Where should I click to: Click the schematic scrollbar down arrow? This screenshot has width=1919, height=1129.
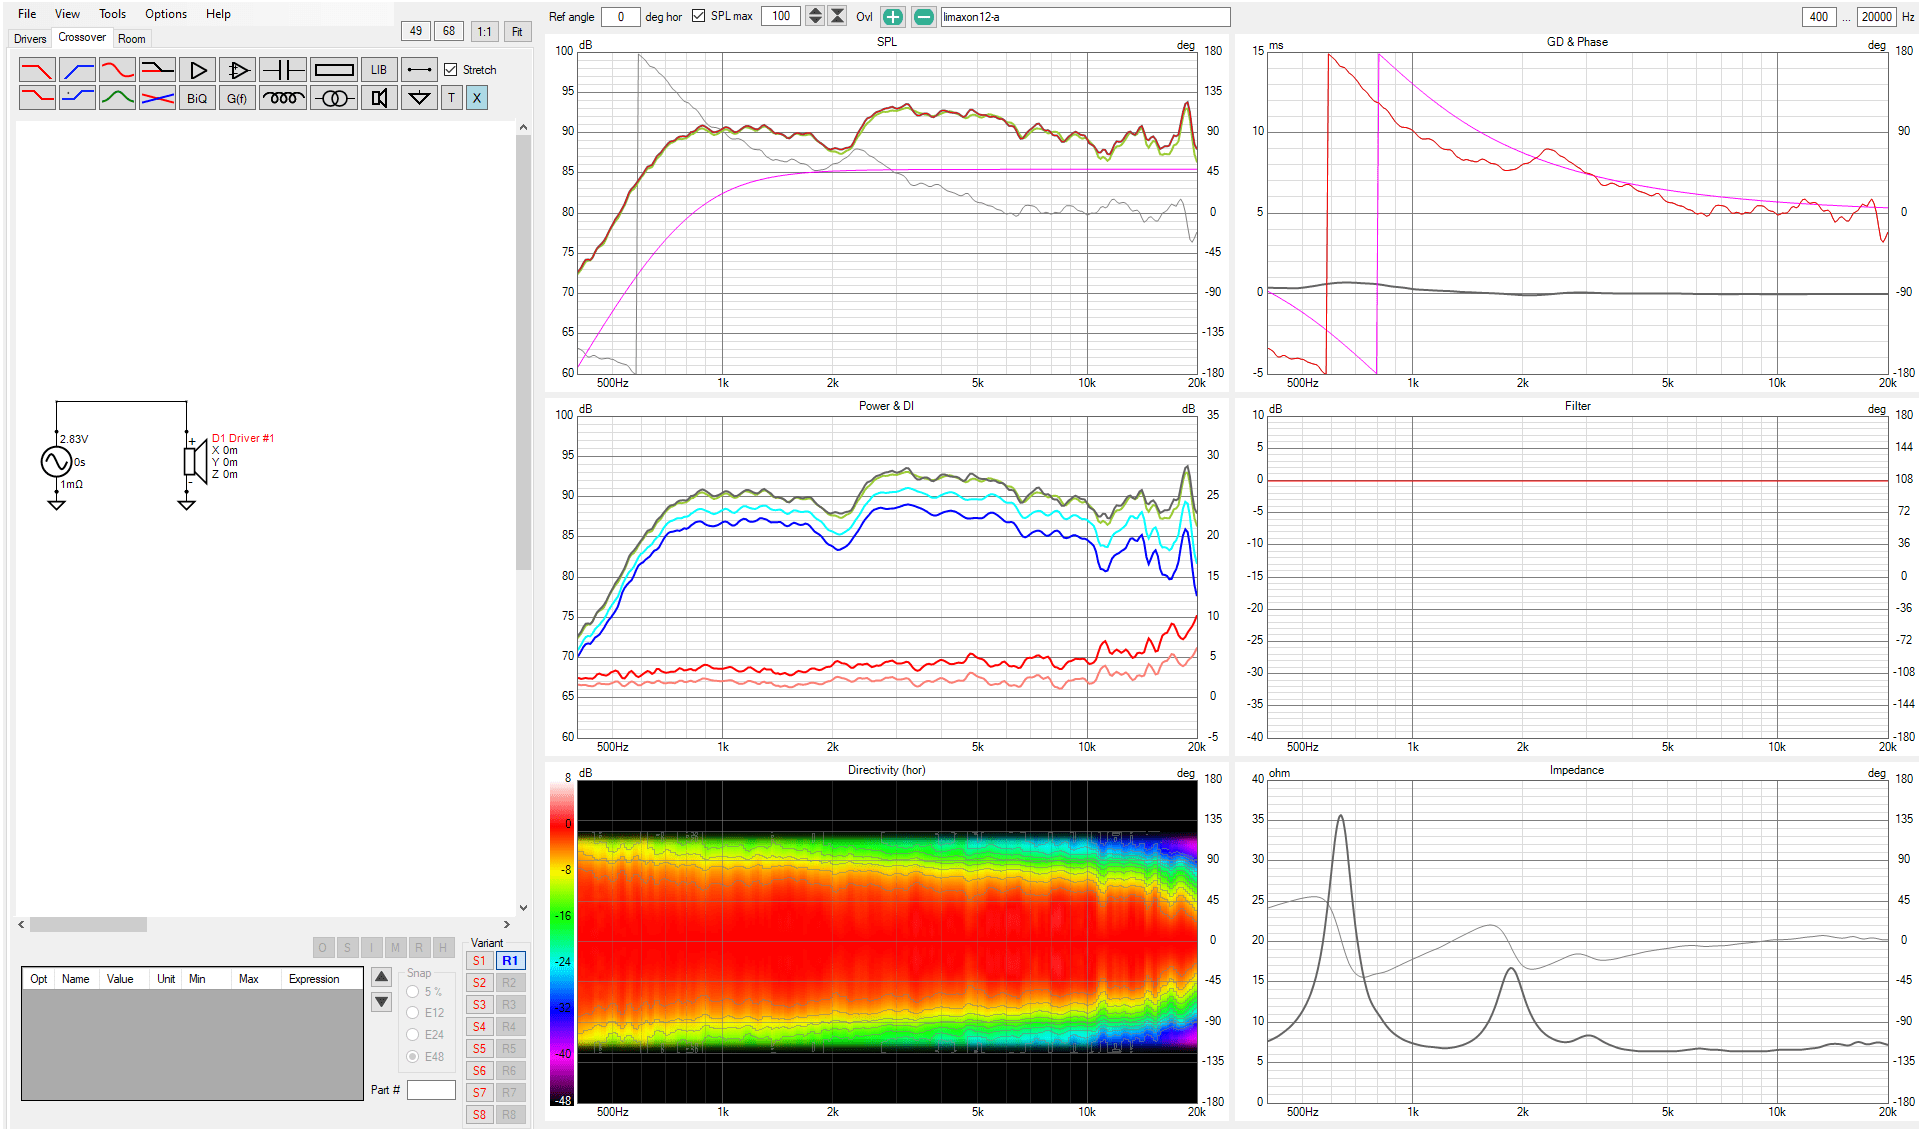[523, 908]
